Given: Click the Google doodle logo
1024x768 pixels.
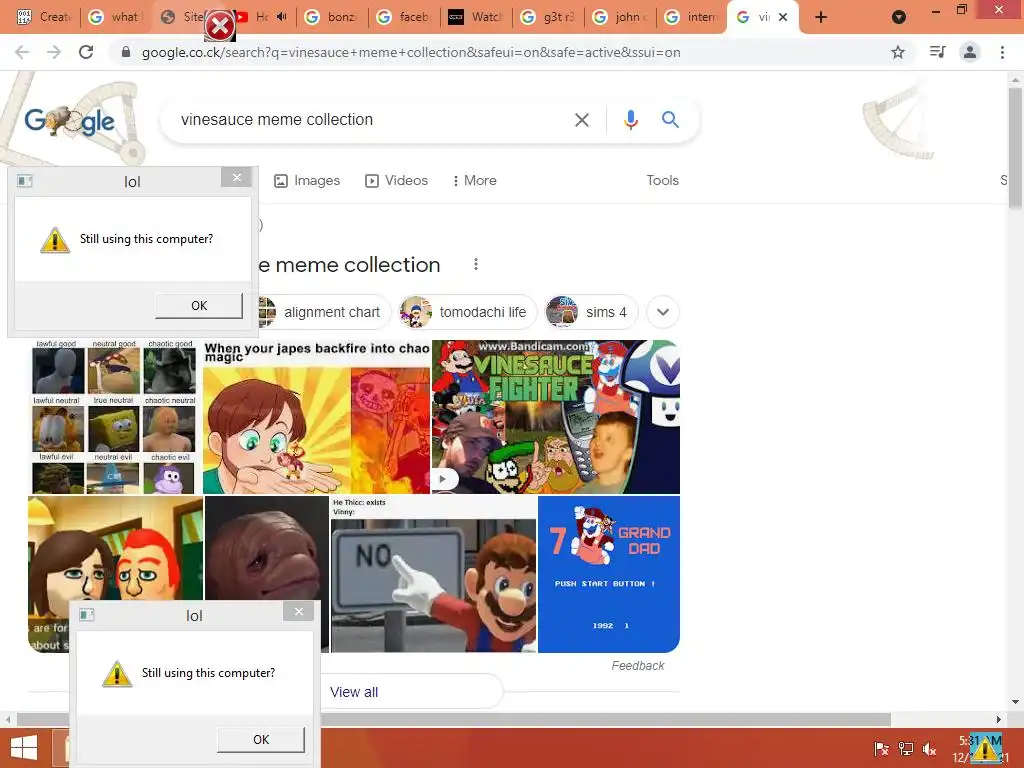Looking at the screenshot, I should click(x=70, y=121).
